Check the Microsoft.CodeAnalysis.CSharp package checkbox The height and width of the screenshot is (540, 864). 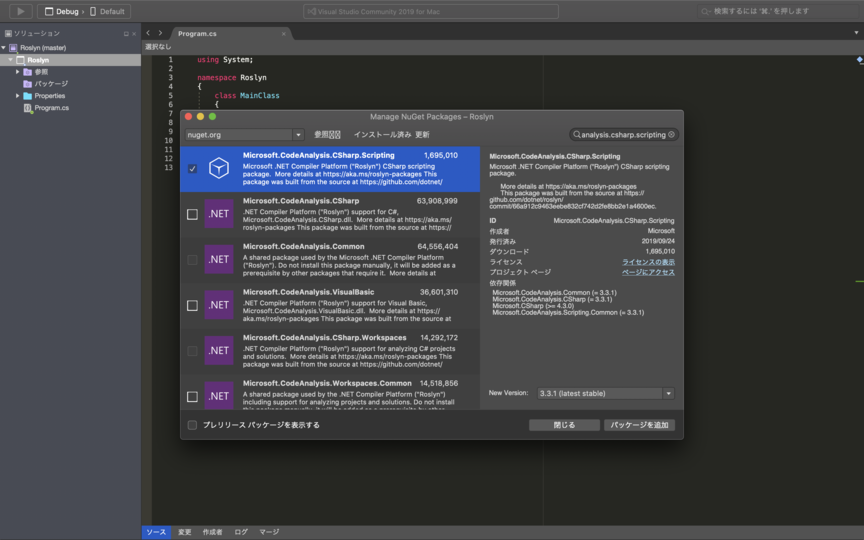pyautogui.click(x=192, y=214)
